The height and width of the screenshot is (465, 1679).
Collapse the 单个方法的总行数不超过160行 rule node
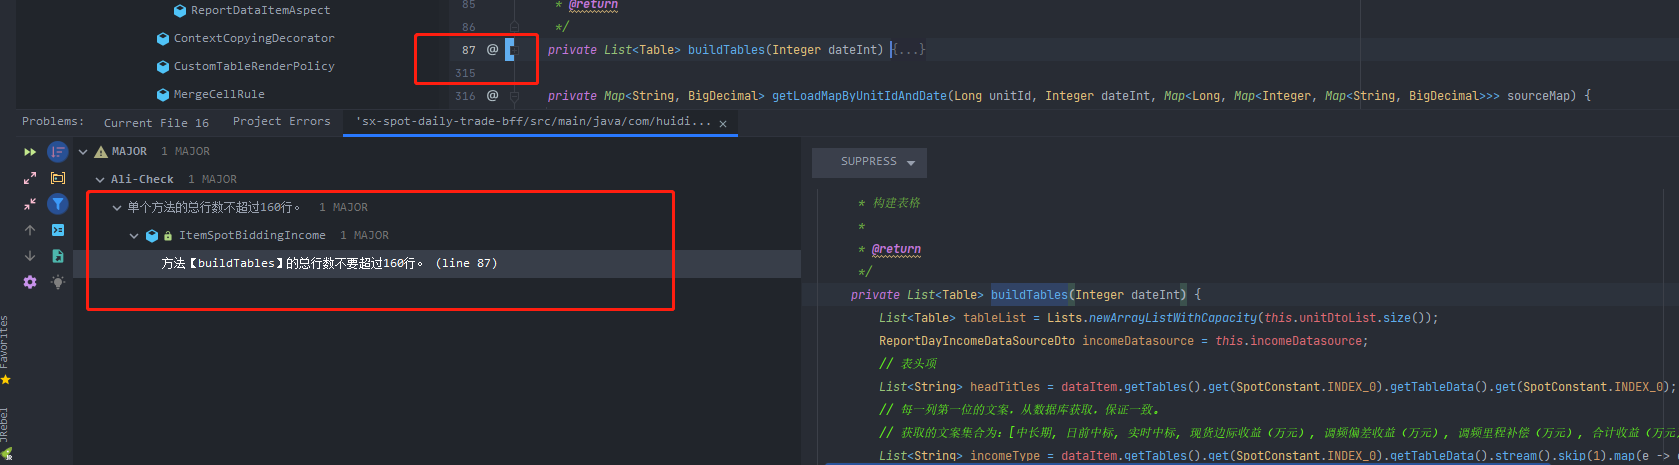pyautogui.click(x=117, y=208)
